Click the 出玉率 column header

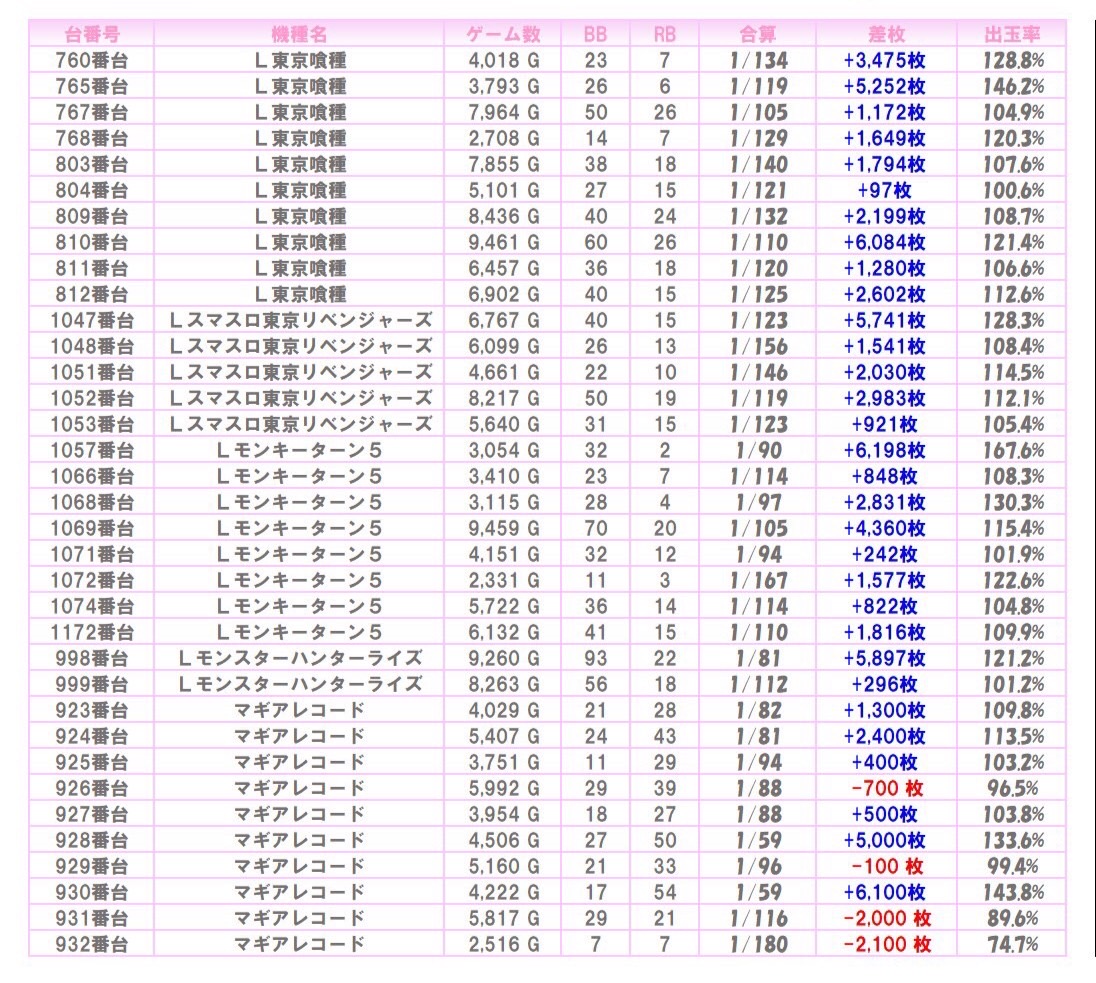pos(1011,34)
